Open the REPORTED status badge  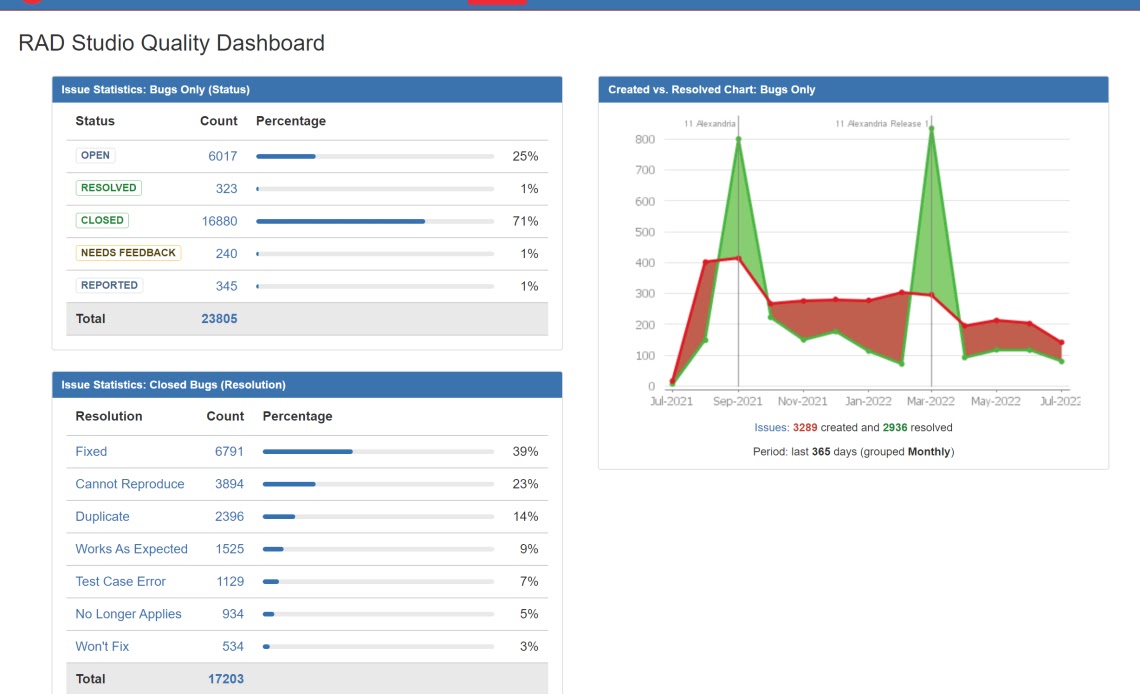(109, 285)
